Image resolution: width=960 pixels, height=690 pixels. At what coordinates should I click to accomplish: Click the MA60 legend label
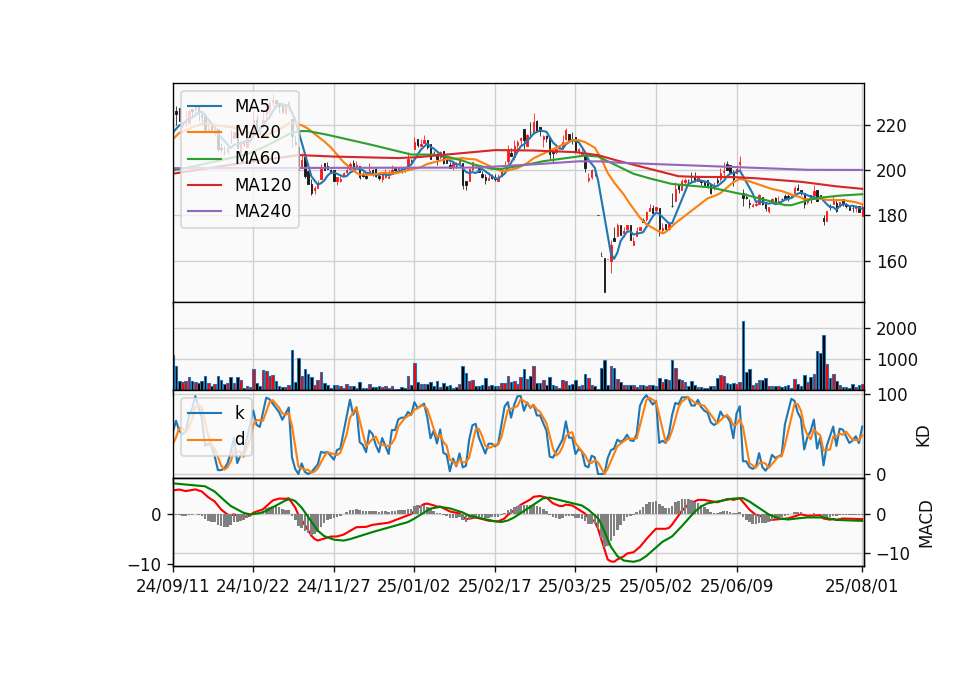click(x=257, y=159)
